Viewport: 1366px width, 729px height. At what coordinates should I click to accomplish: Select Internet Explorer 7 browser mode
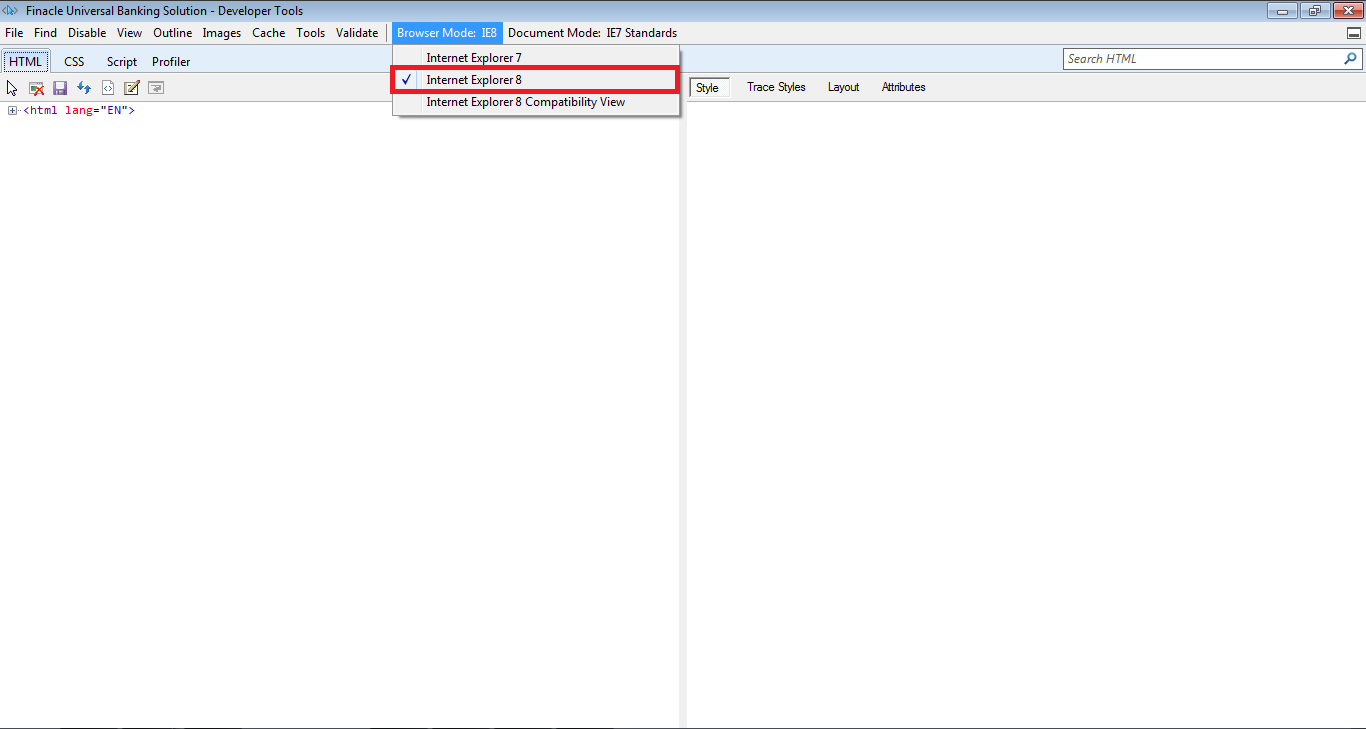473,57
